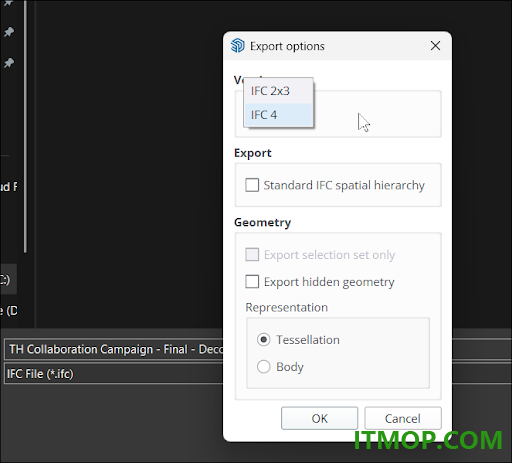This screenshot has width=512, height=463.
Task: Confirm export options with OK
Action: 319,418
